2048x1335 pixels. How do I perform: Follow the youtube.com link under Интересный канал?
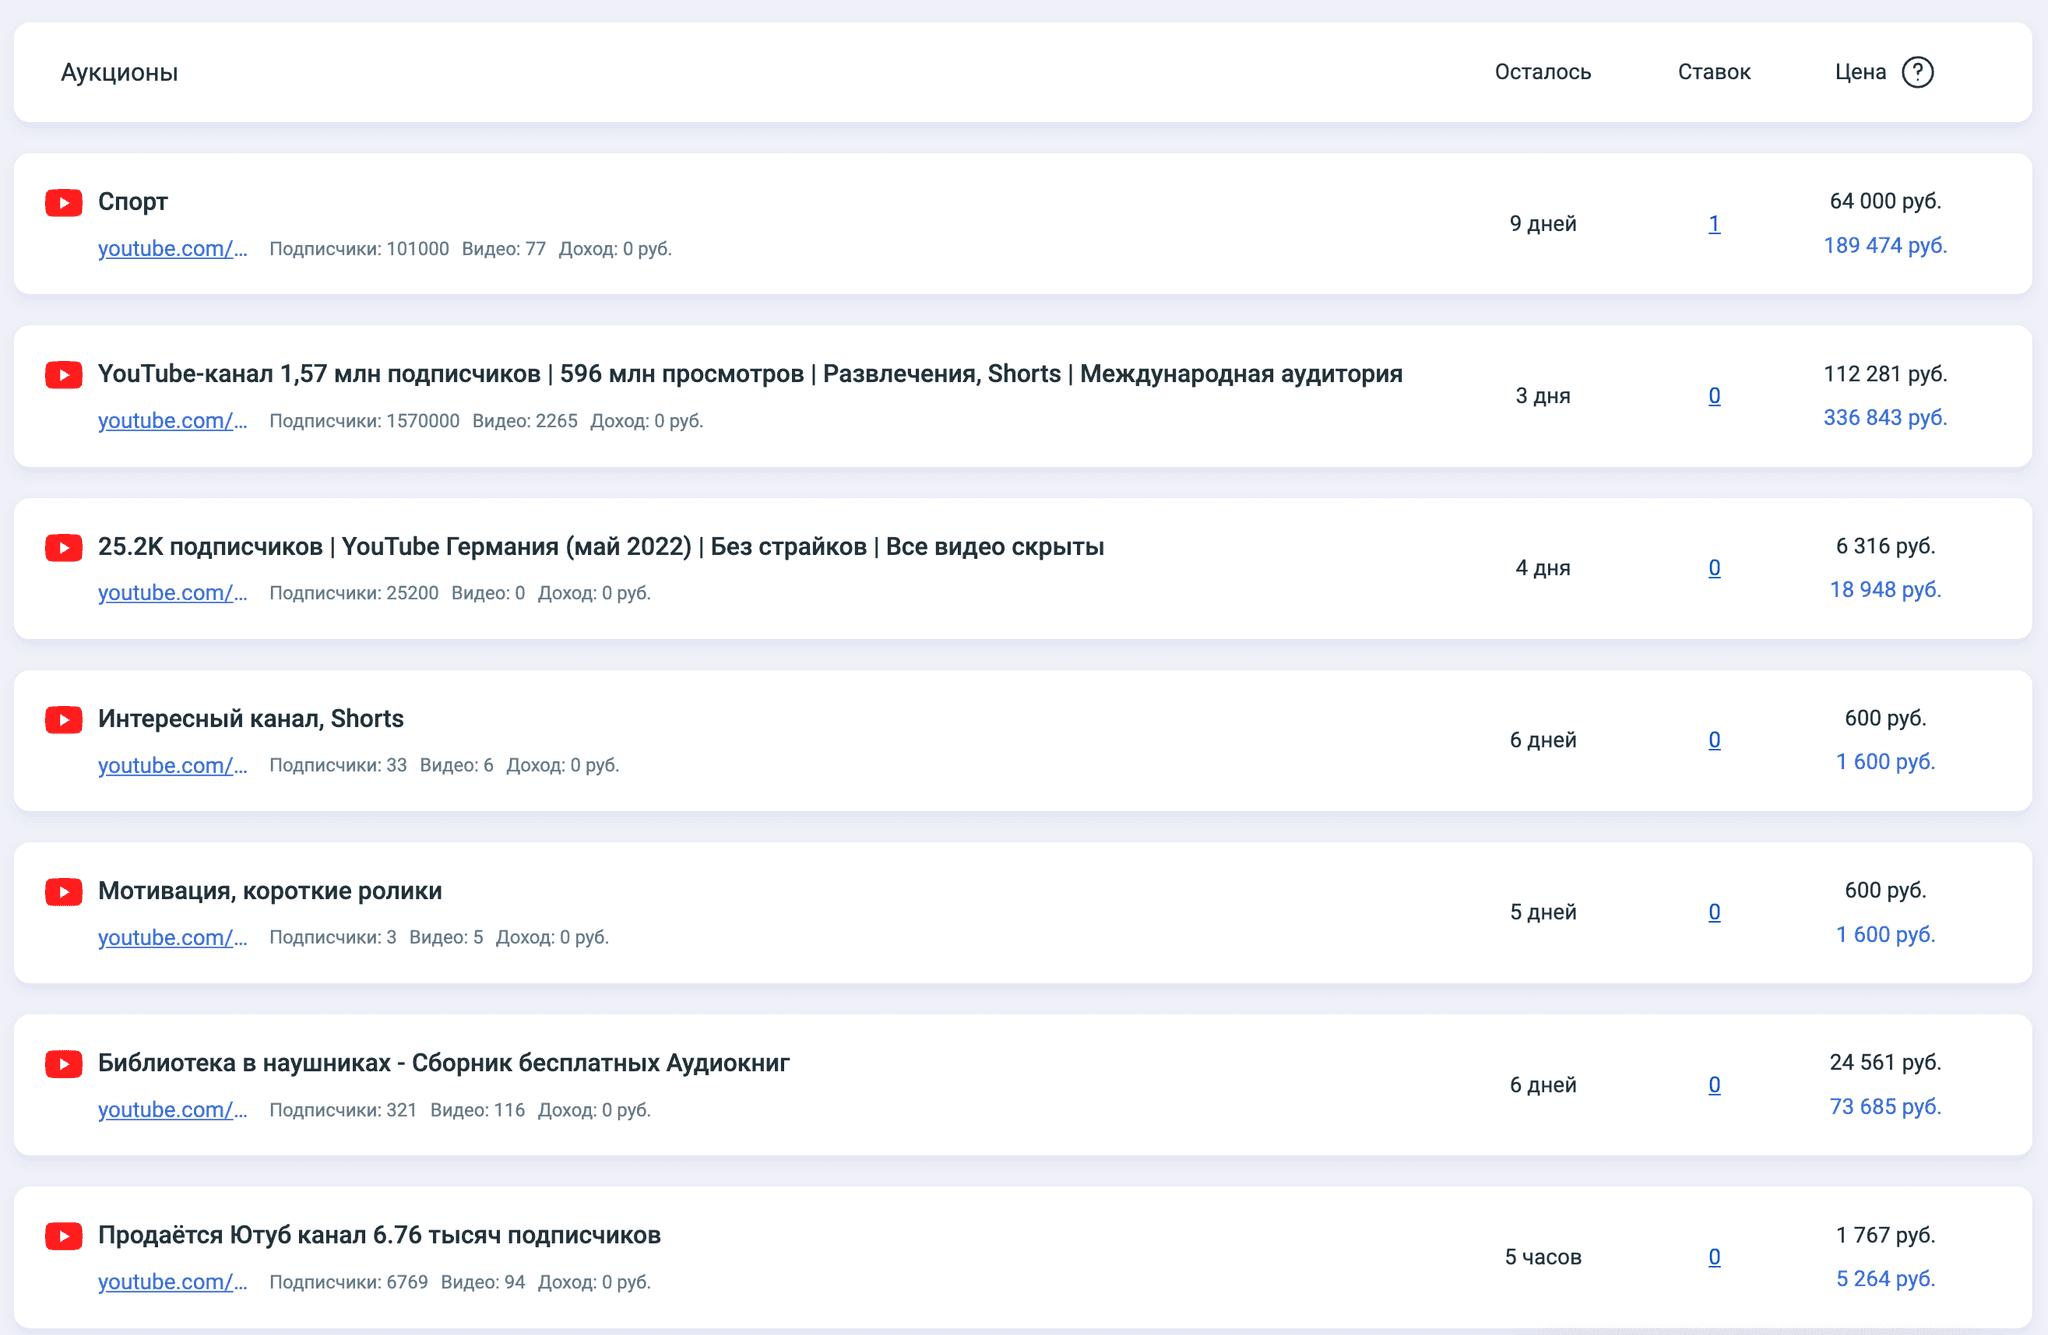click(173, 765)
